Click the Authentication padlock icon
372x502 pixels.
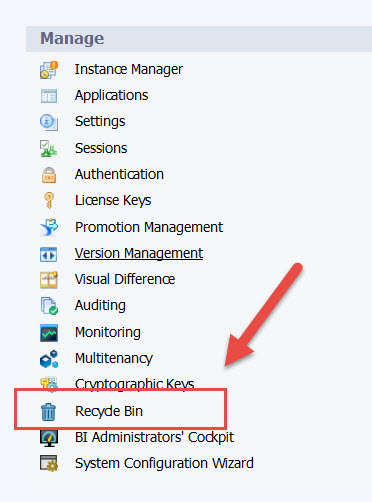(49, 175)
